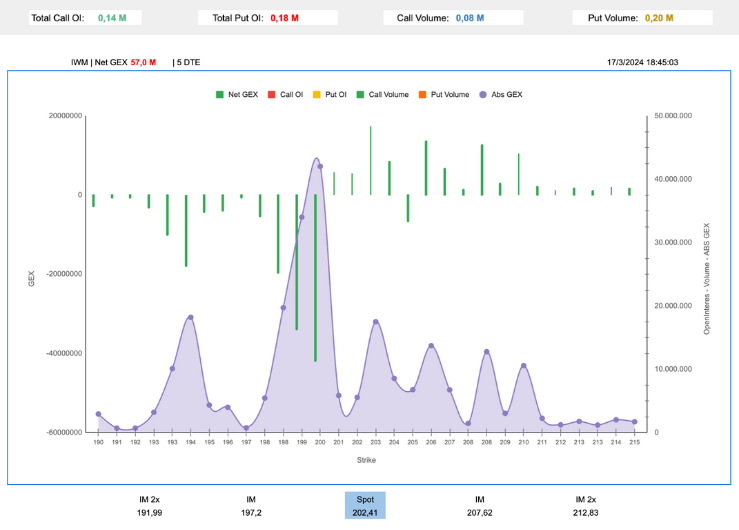This screenshot has height=530, width=739.
Task: Click the GEX left axis title
Action: (x=32, y=278)
